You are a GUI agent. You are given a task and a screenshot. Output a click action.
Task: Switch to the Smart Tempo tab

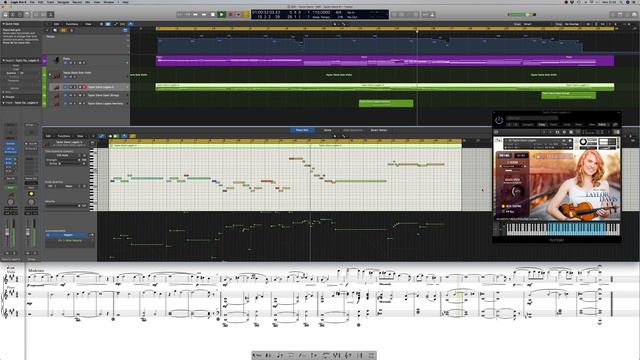[x=378, y=130]
